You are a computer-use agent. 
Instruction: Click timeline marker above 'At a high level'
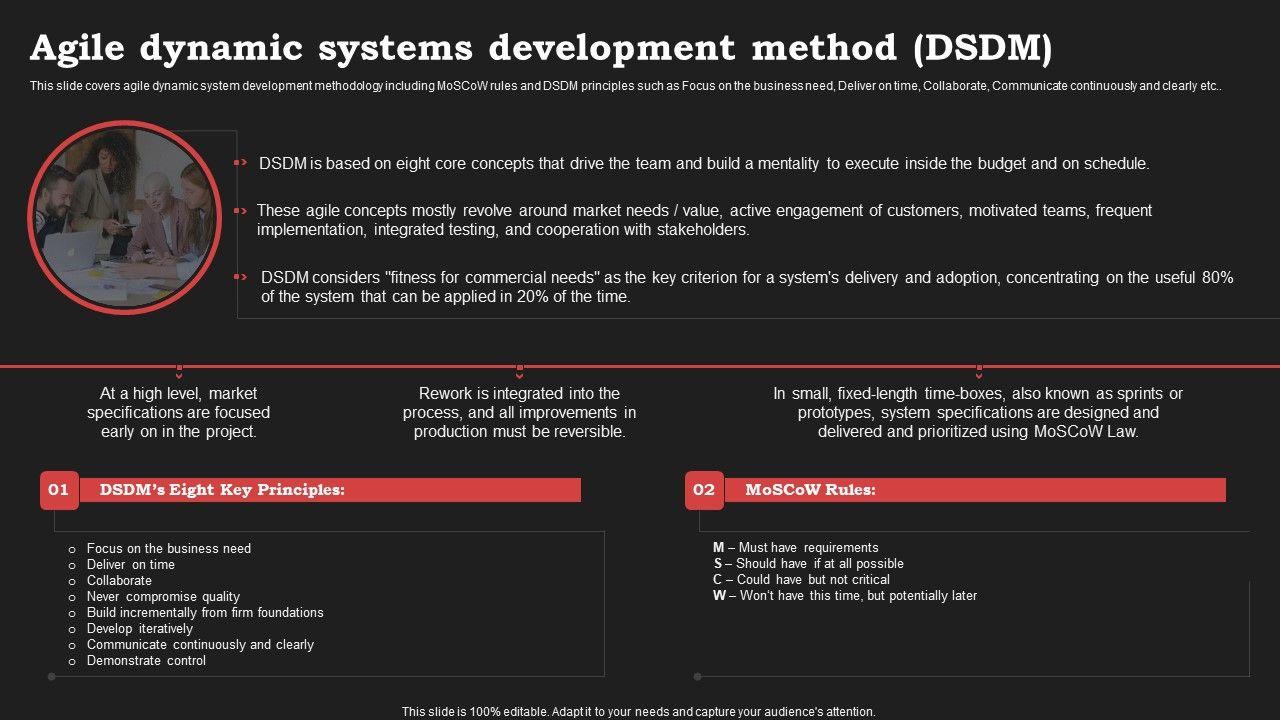(179, 370)
